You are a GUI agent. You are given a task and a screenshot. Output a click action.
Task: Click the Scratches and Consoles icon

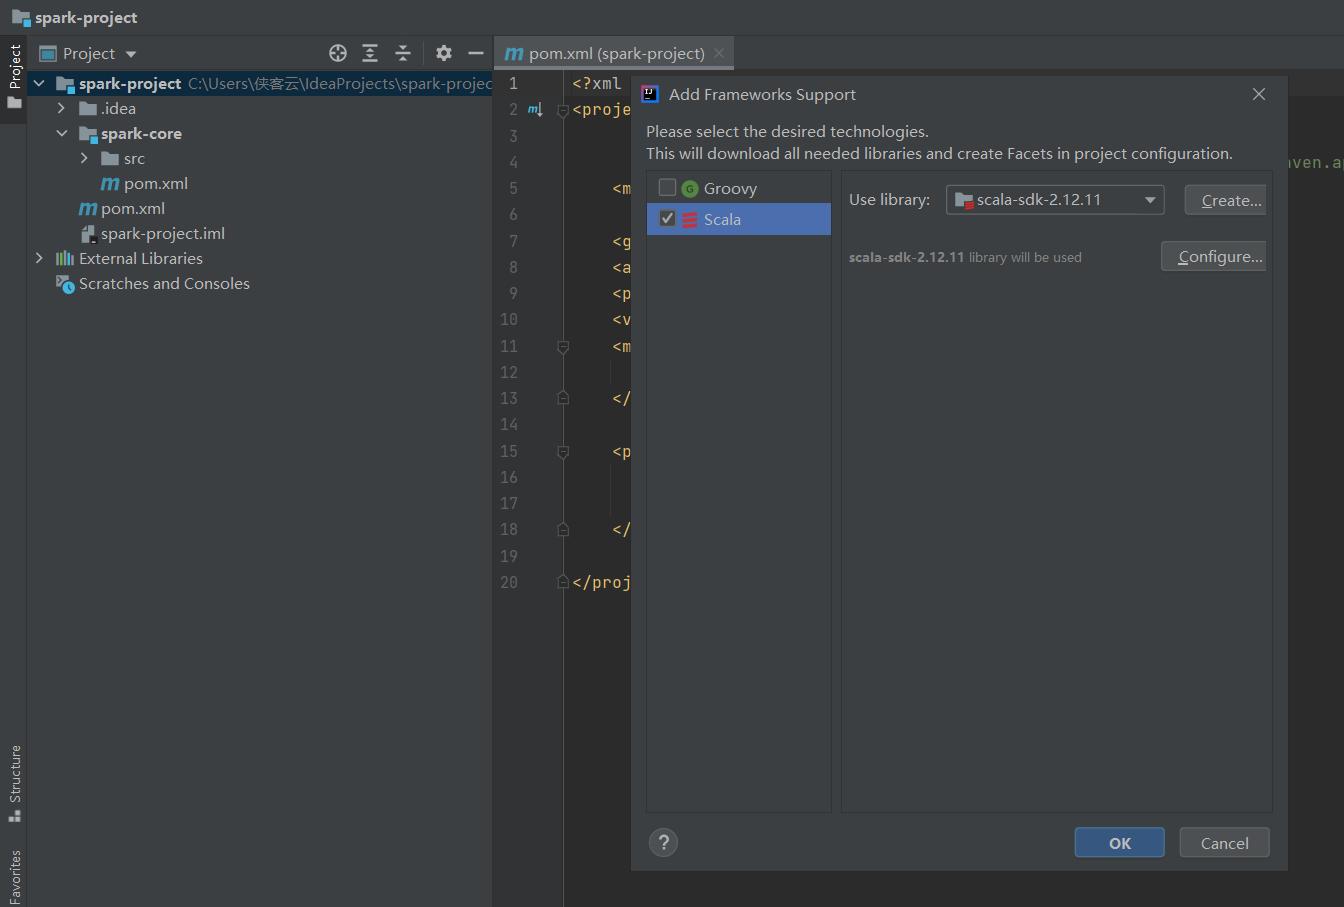tap(65, 284)
